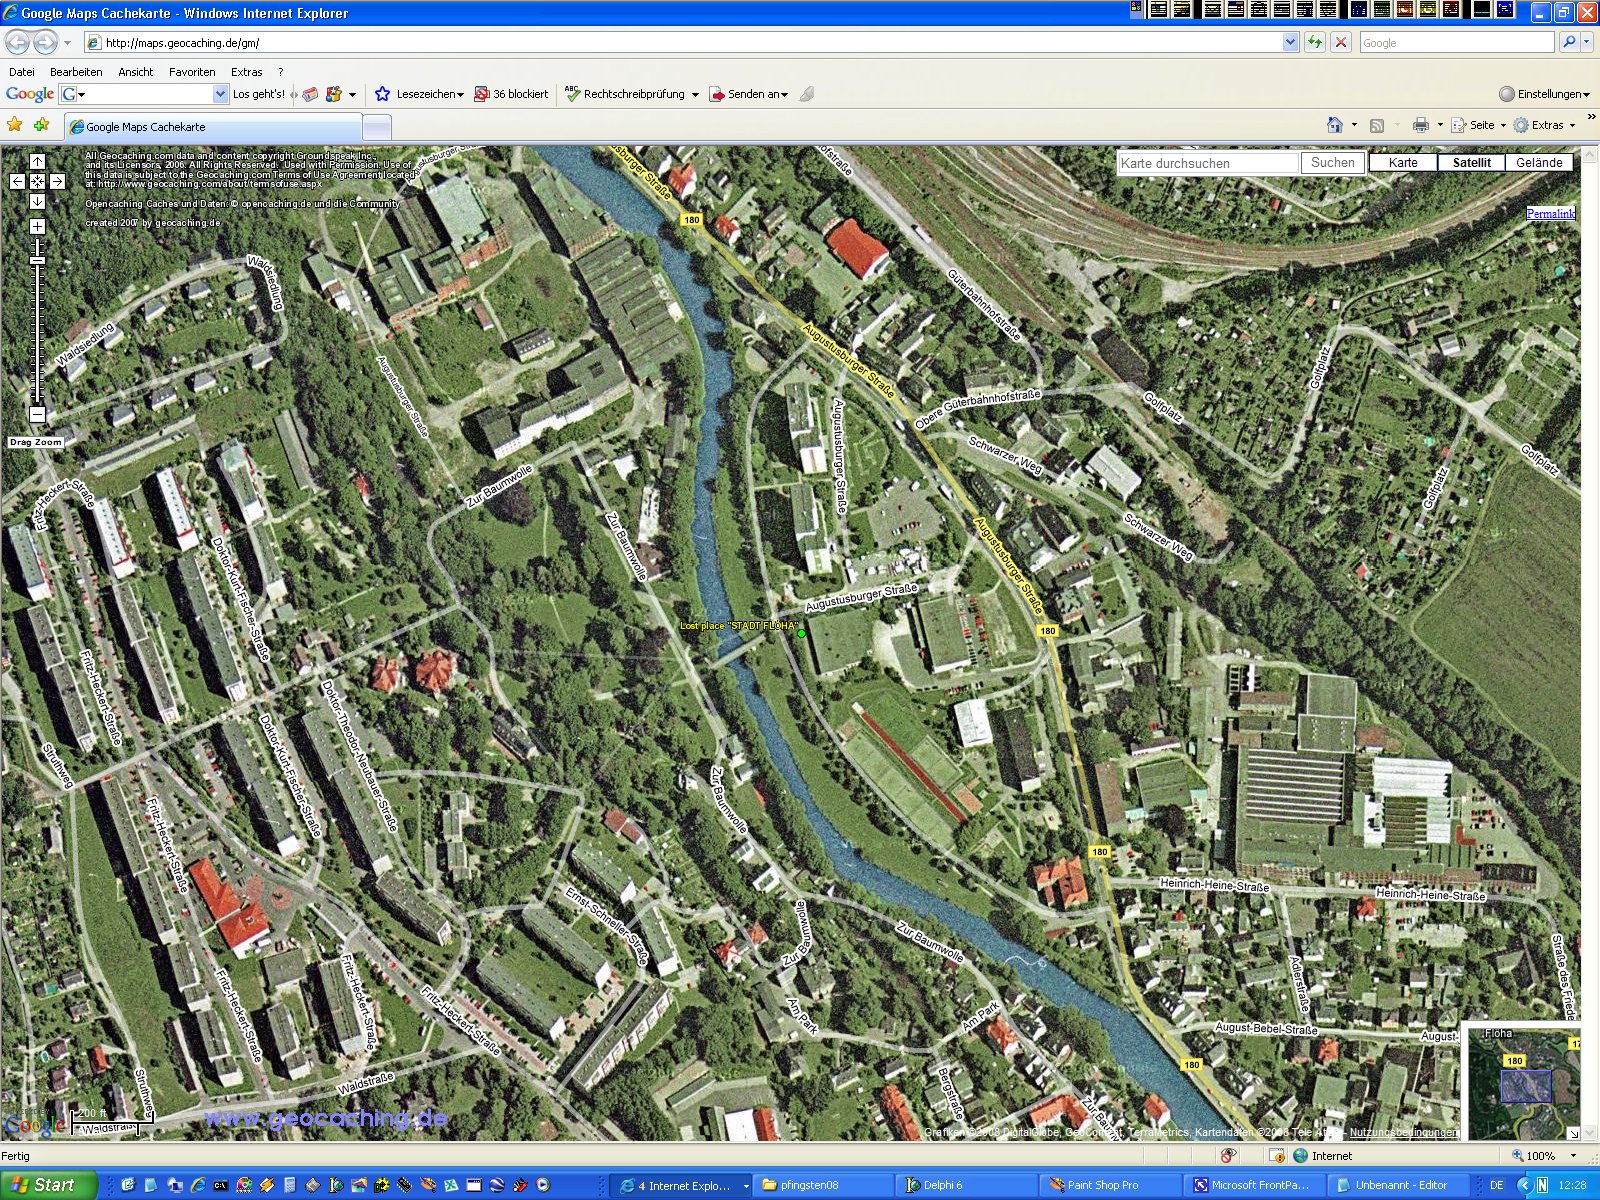The image size is (1600, 1200).
Task: Open the Bearbeiten menu
Action: pyautogui.click(x=76, y=72)
